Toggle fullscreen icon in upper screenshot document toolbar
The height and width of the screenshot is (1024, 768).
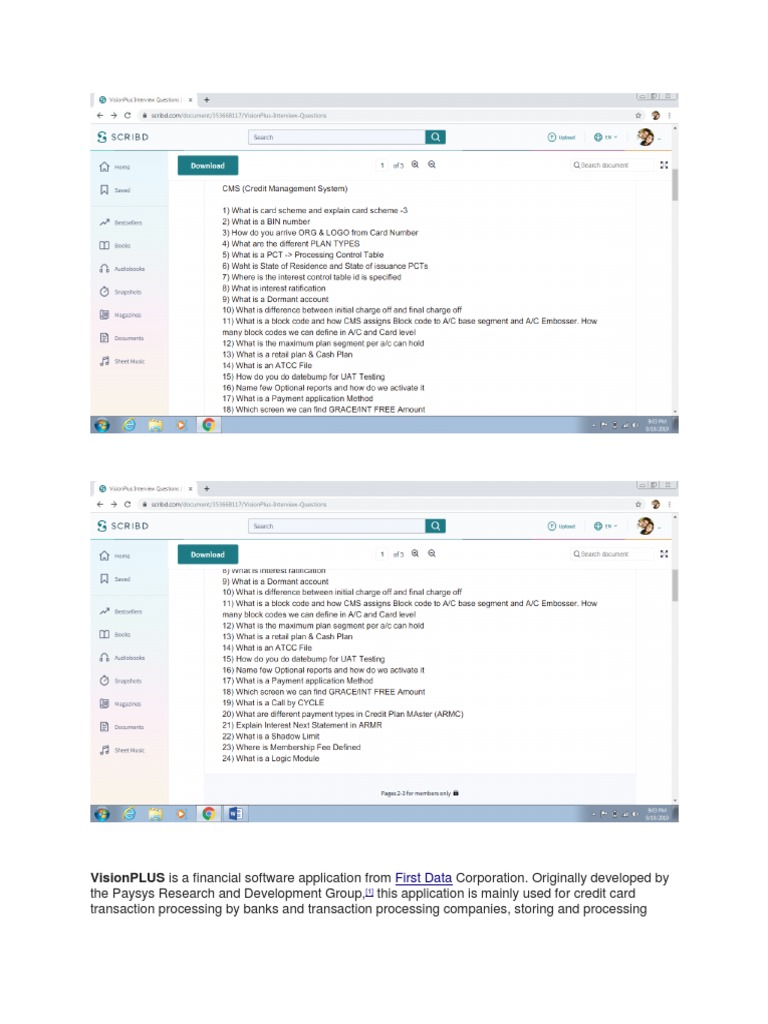tap(664, 165)
